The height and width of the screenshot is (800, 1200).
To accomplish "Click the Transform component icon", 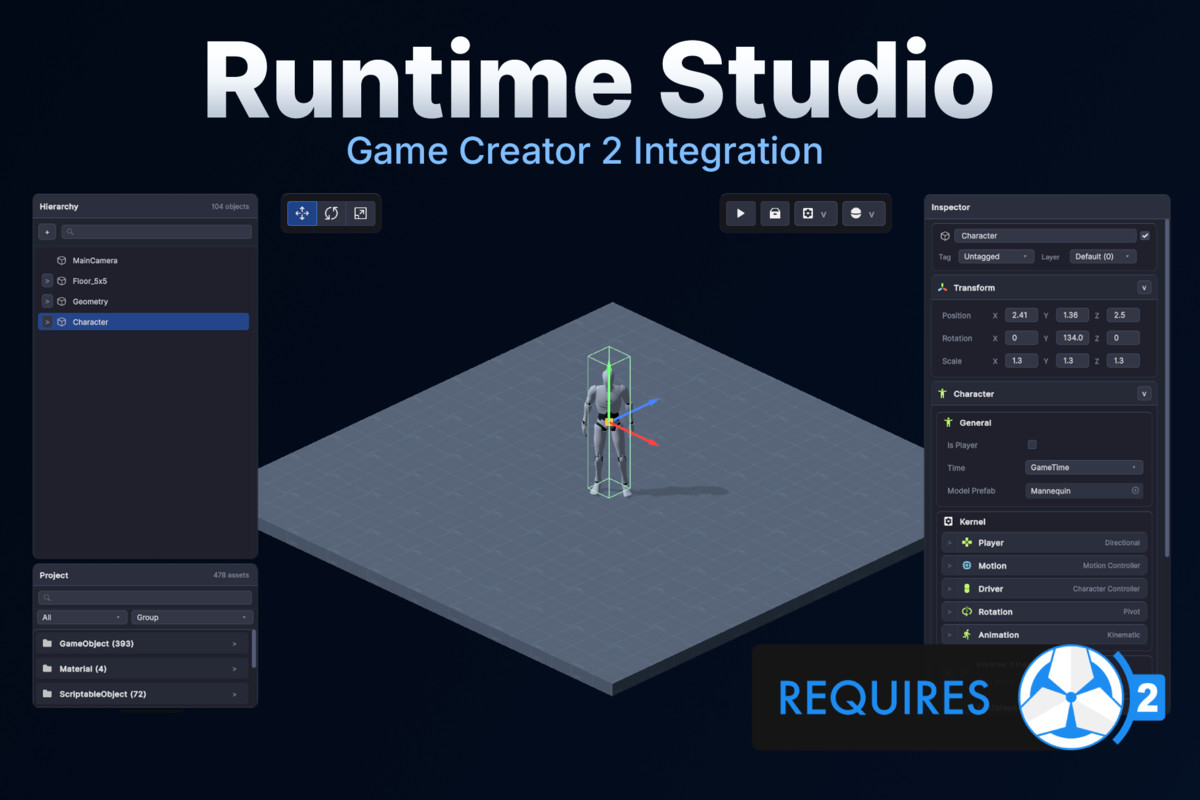I will point(942,287).
